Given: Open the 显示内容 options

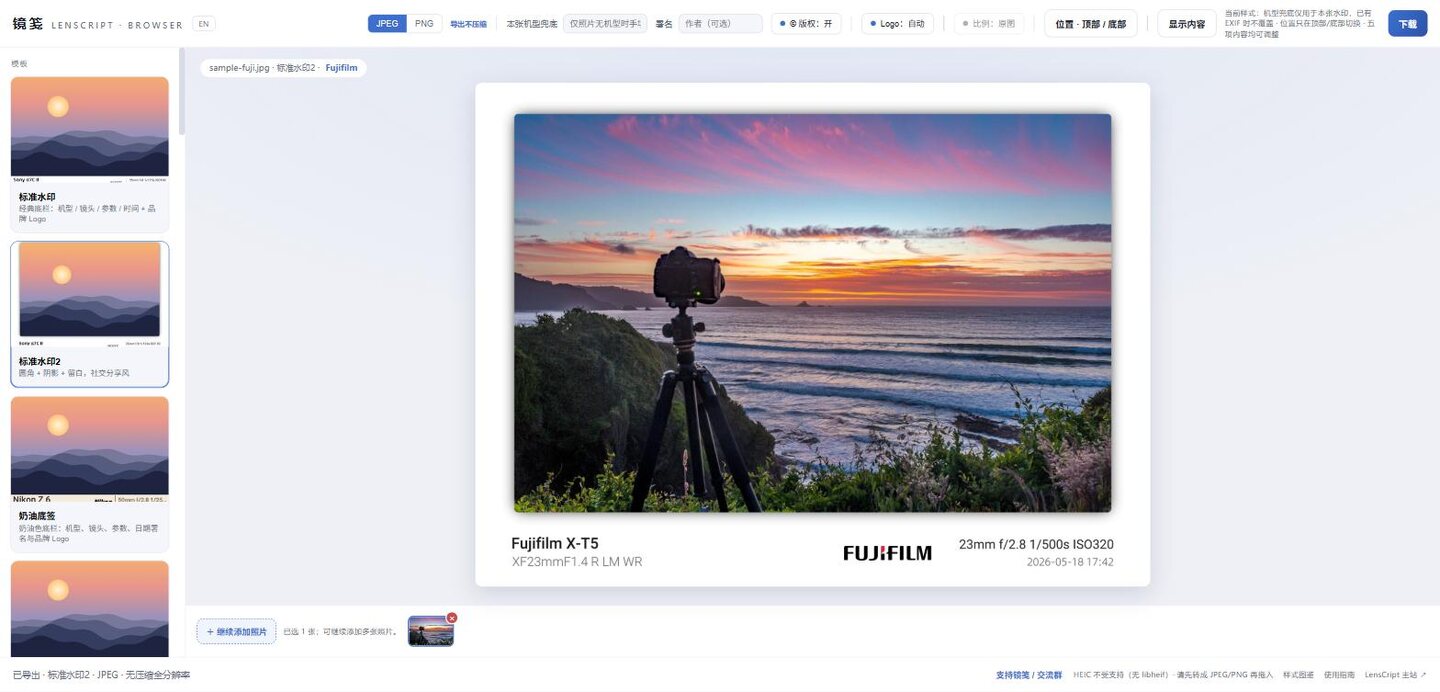Looking at the screenshot, I should [x=1187, y=24].
